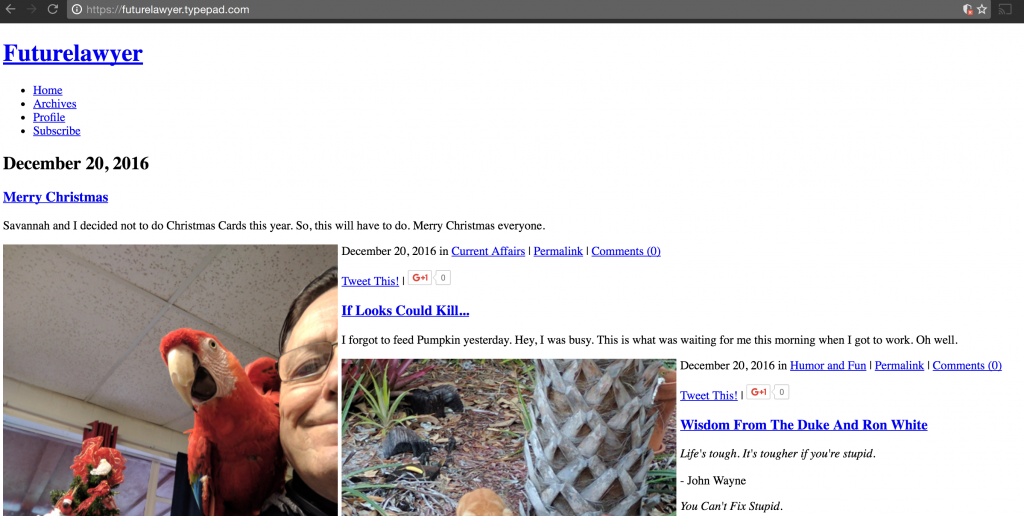The height and width of the screenshot is (516, 1024).
Task: Click the site info icon in address bar
Action: 77,10
